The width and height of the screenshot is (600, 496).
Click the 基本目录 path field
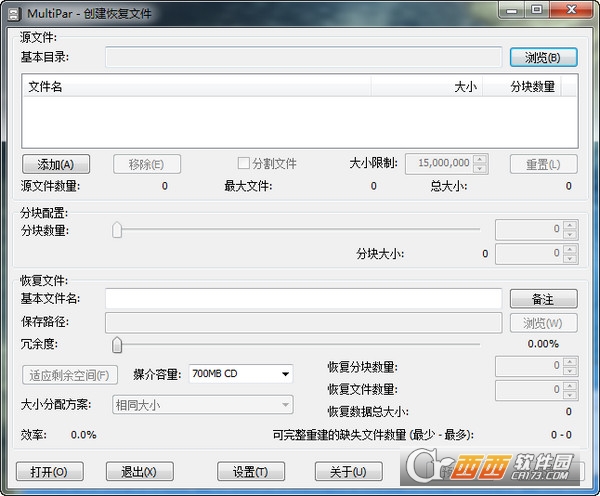point(303,57)
